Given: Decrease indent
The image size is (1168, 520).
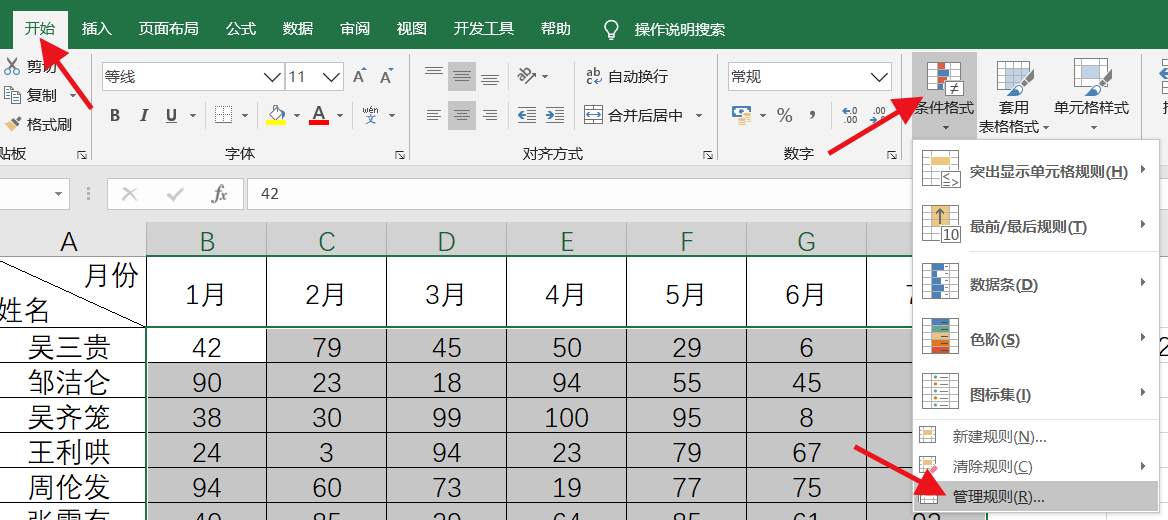Looking at the screenshot, I should click(x=527, y=115).
